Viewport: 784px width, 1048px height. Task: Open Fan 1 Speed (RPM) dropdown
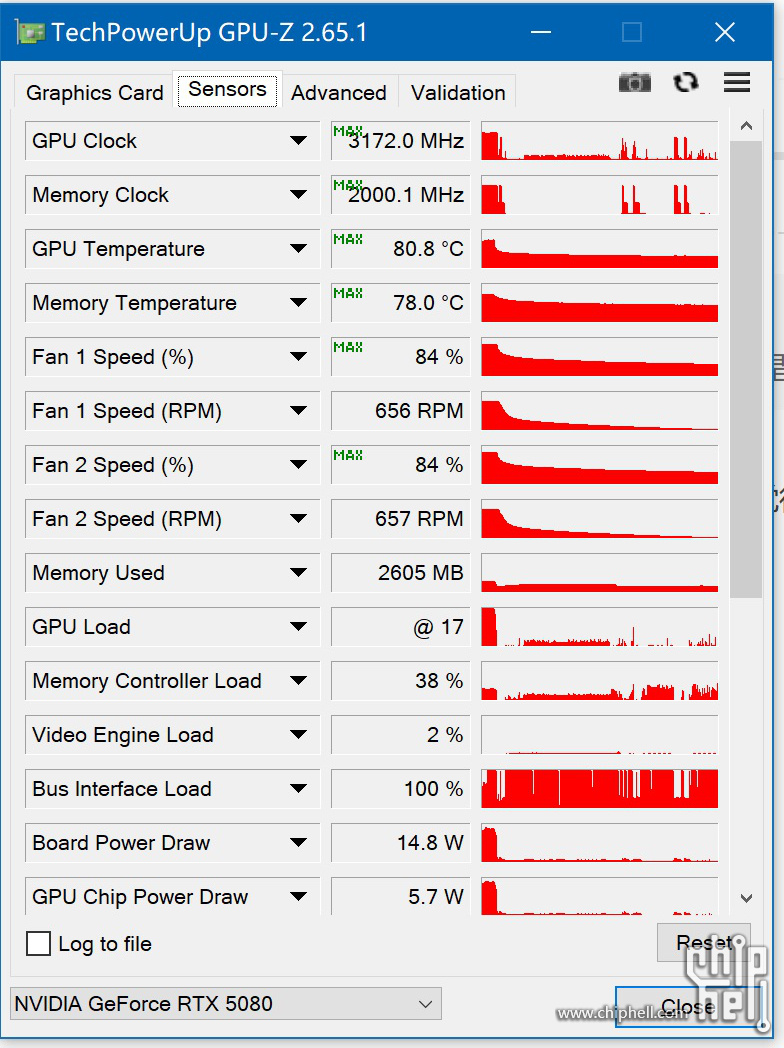pyautogui.click(x=298, y=410)
